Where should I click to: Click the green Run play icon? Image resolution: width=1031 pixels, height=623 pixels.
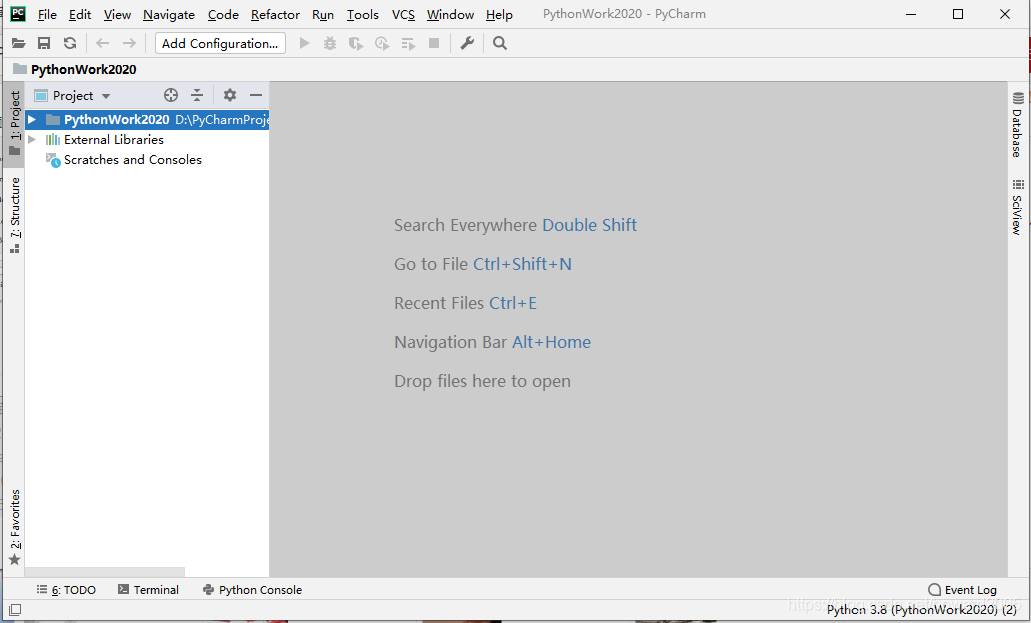pos(304,43)
